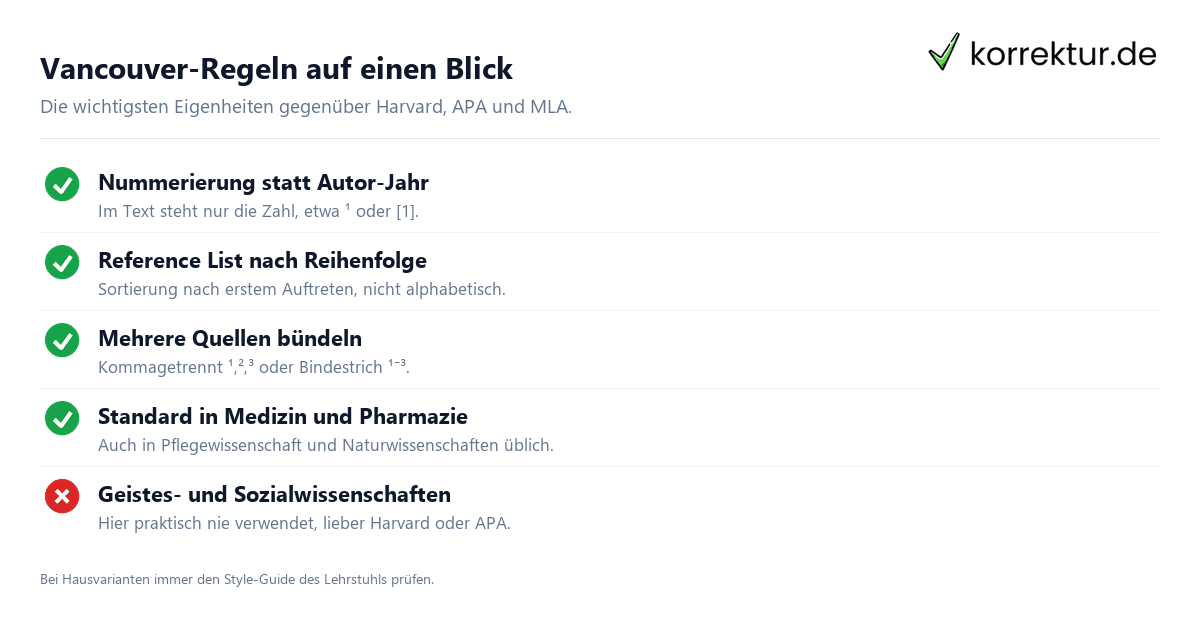Select the Geistes- und Sozialwissenschaften title
Viewport: 1200px width, 630px height.
pos(274,495)
